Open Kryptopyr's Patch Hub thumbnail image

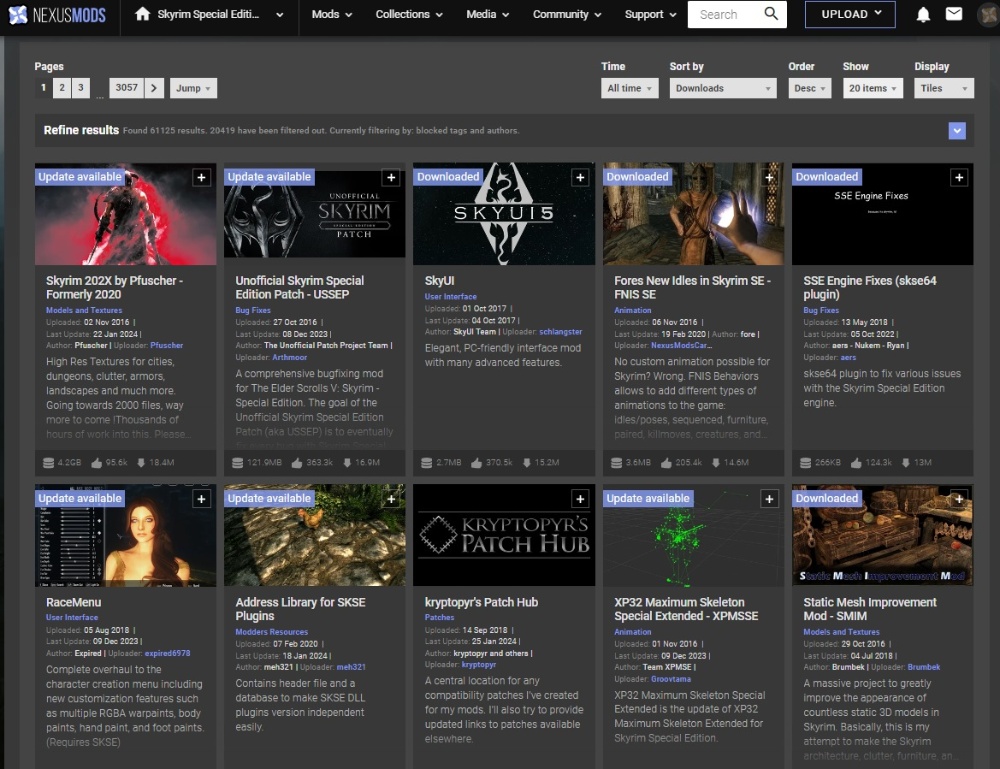(504, 535)
